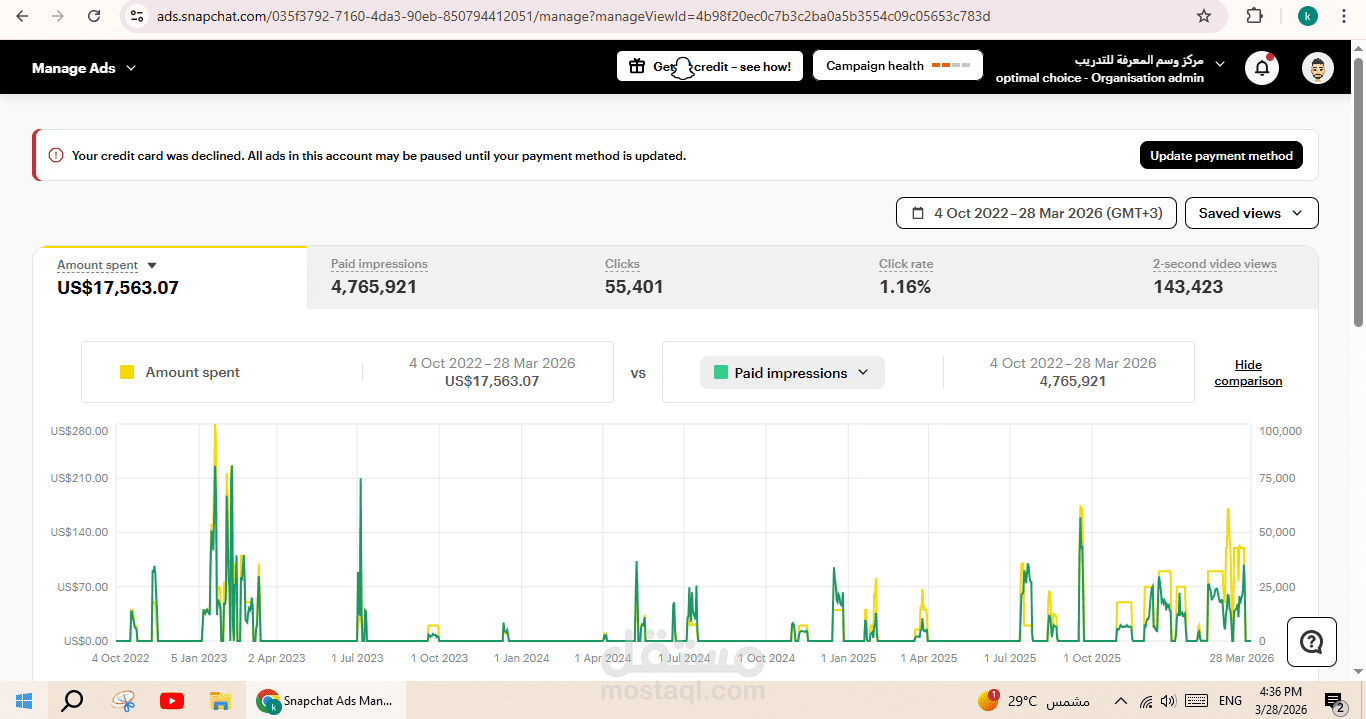Image resolution: width=1366 pixels, height=719 pixels.
Task: Select the Clicks metric tab
Action: [717, 277]
